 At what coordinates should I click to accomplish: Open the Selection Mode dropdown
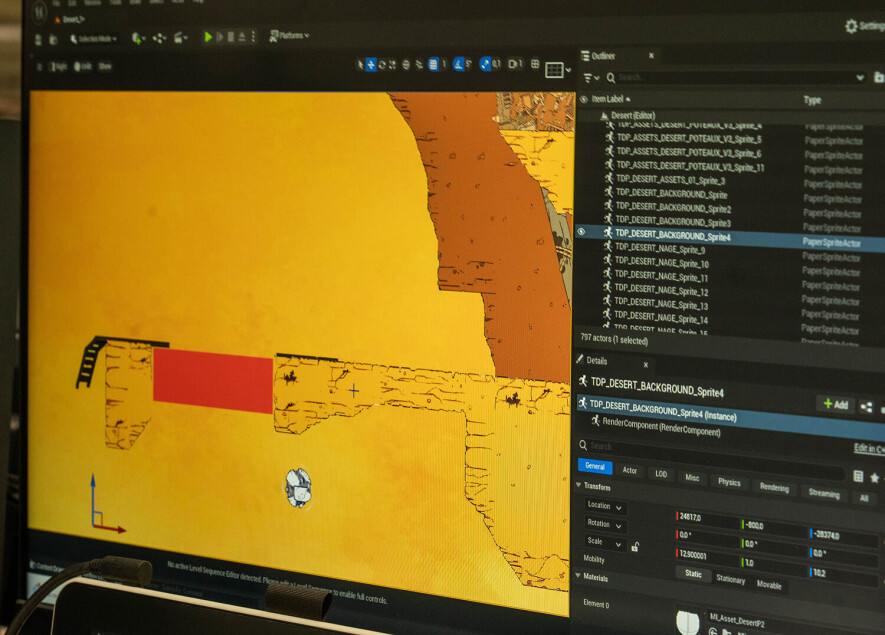click(94, 39)
